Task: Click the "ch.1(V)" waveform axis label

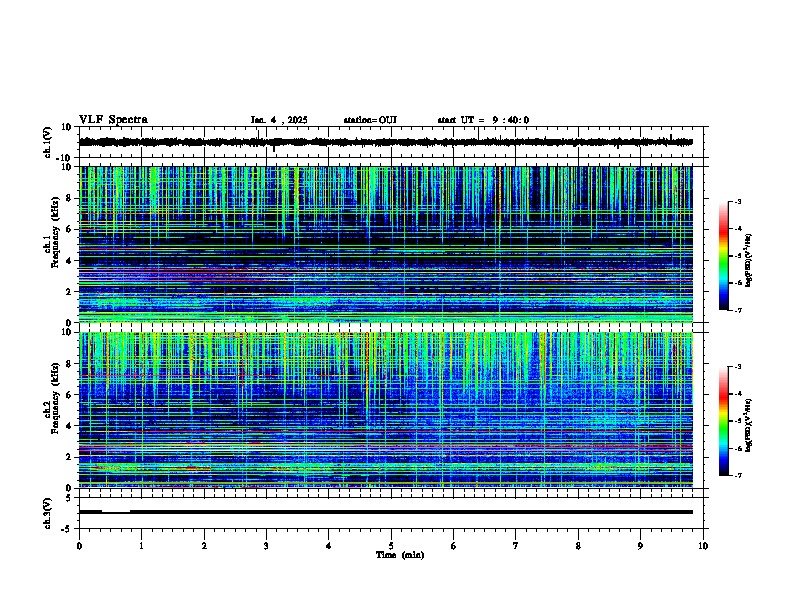Action: click(x=48, y=142)
